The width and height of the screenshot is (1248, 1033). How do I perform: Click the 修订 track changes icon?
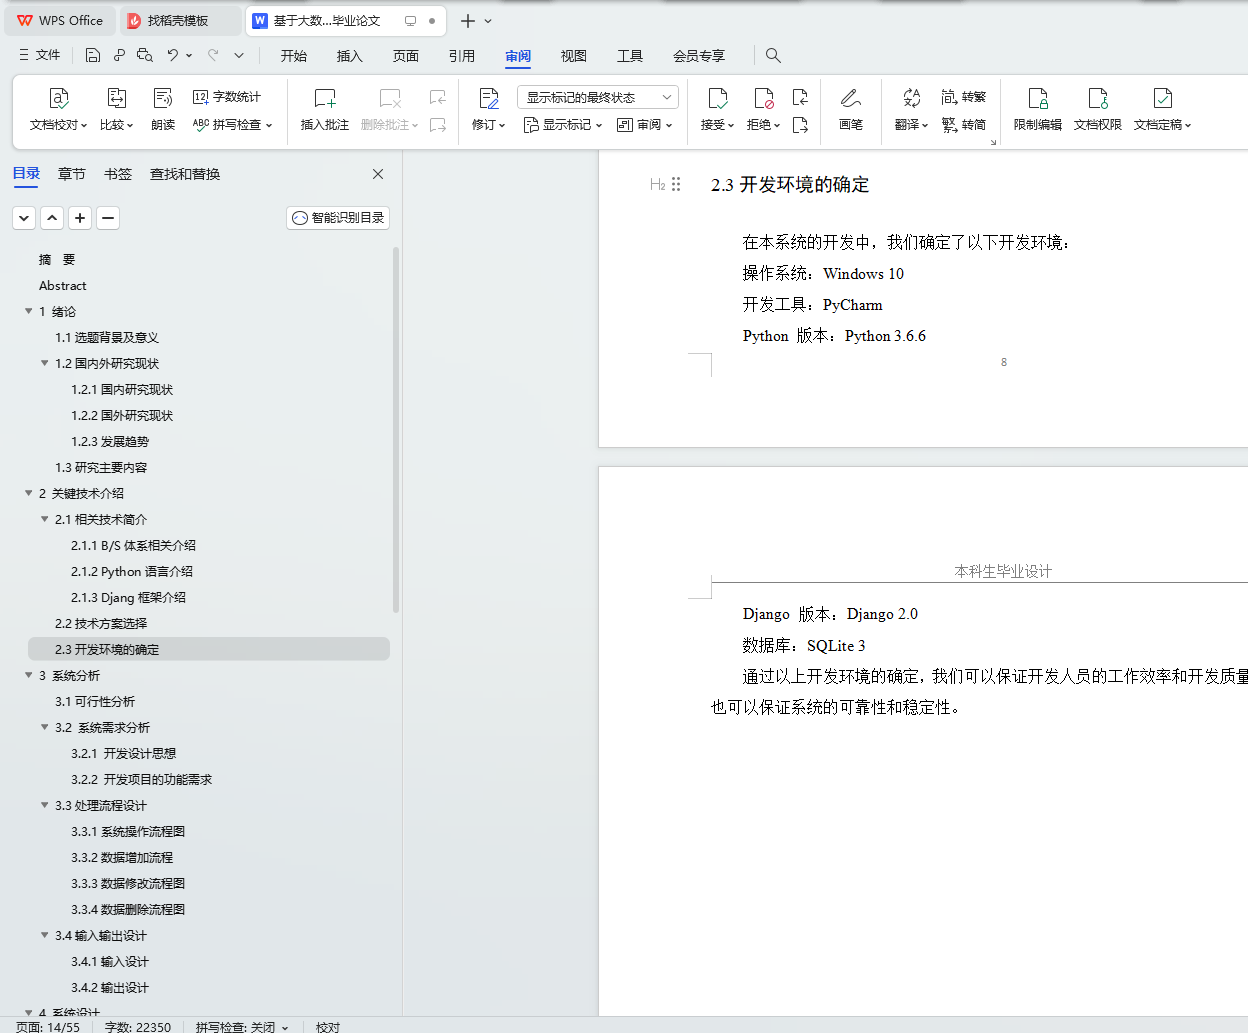(x=489, y=98)
